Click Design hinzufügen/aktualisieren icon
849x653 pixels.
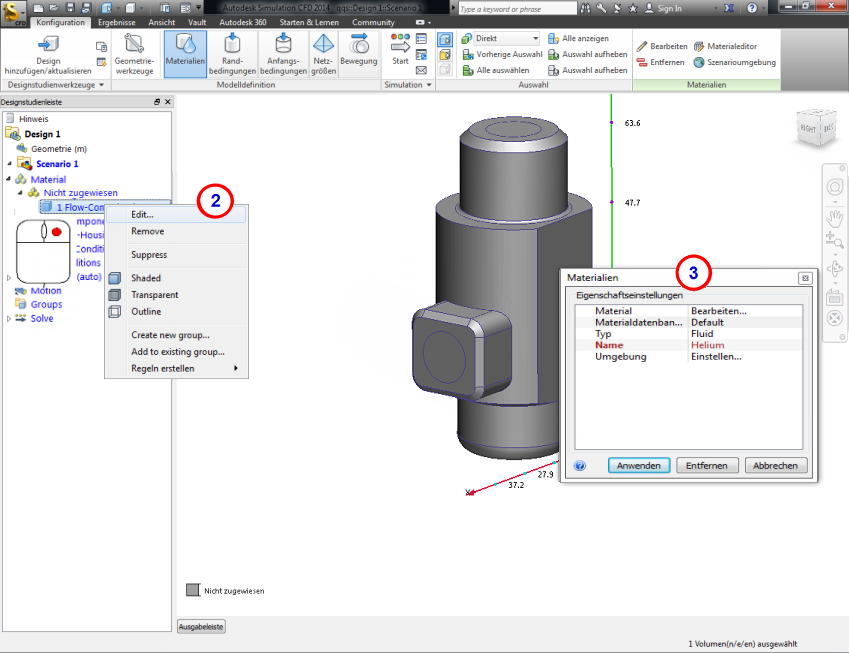48,44
